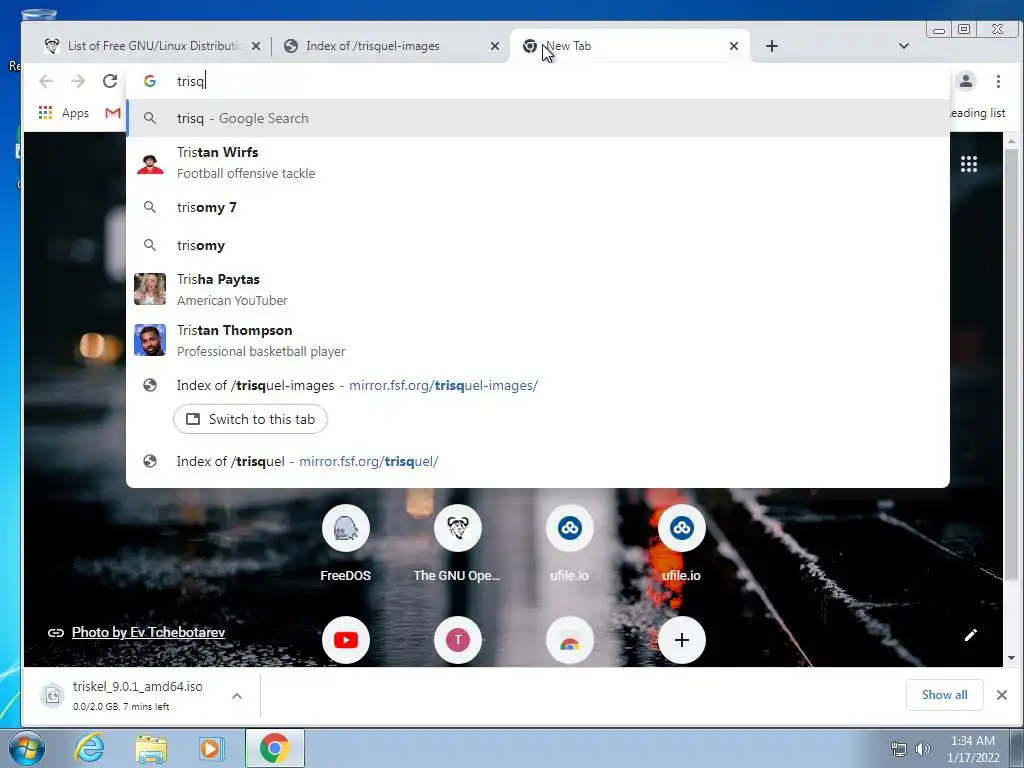The height and width of the screenshot is (768, 1024).
Task: Select 'trisq - Google Search' suggestion
Action: 537,118
